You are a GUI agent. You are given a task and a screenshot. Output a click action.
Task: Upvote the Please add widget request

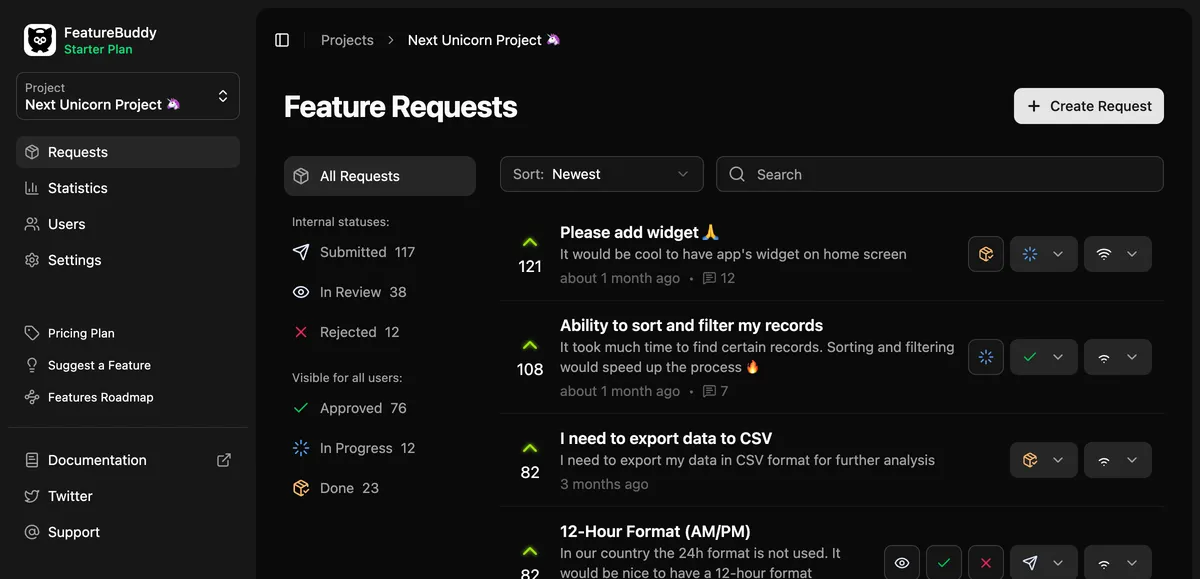pos(530,243)
